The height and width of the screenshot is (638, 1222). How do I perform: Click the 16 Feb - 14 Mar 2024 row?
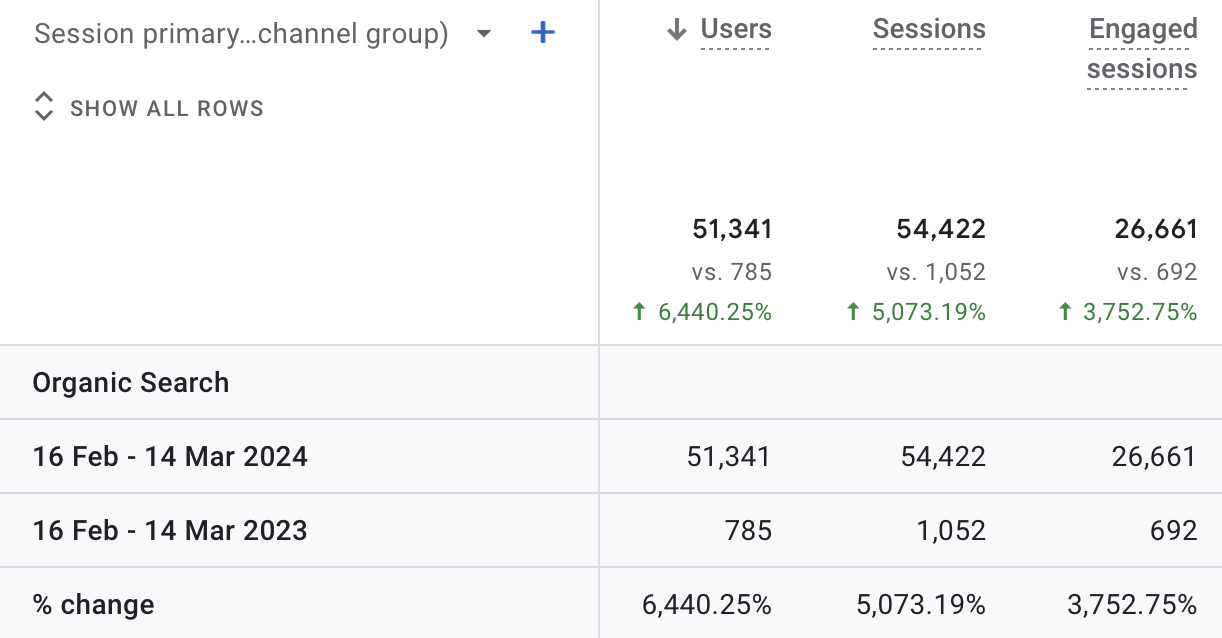(x=611, y=457)
